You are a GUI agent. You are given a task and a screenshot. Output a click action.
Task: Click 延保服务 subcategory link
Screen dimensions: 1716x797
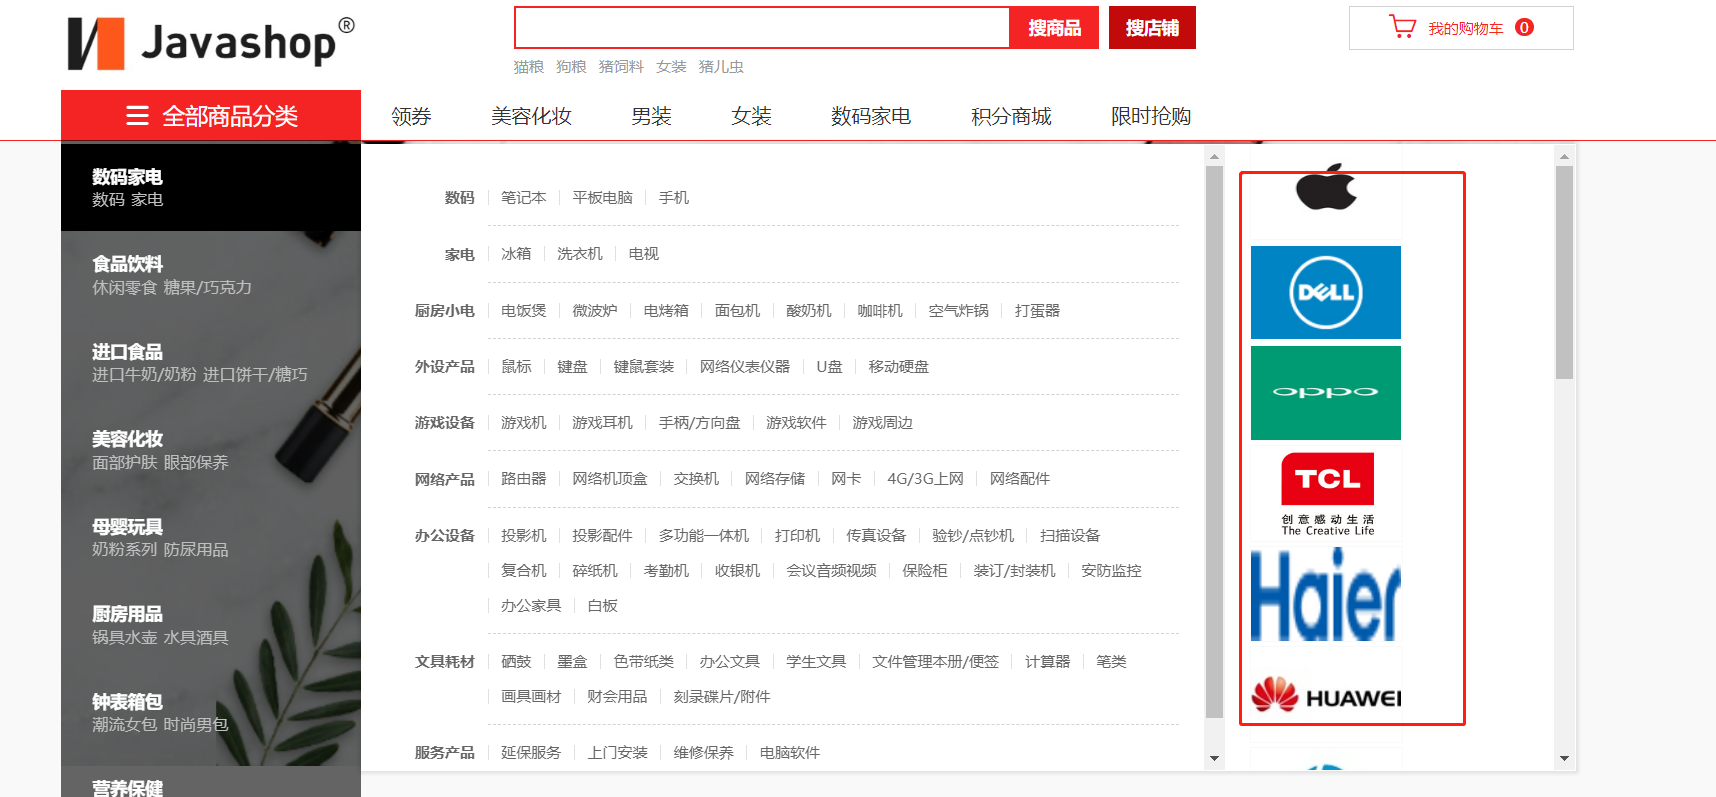pos(531,753)
